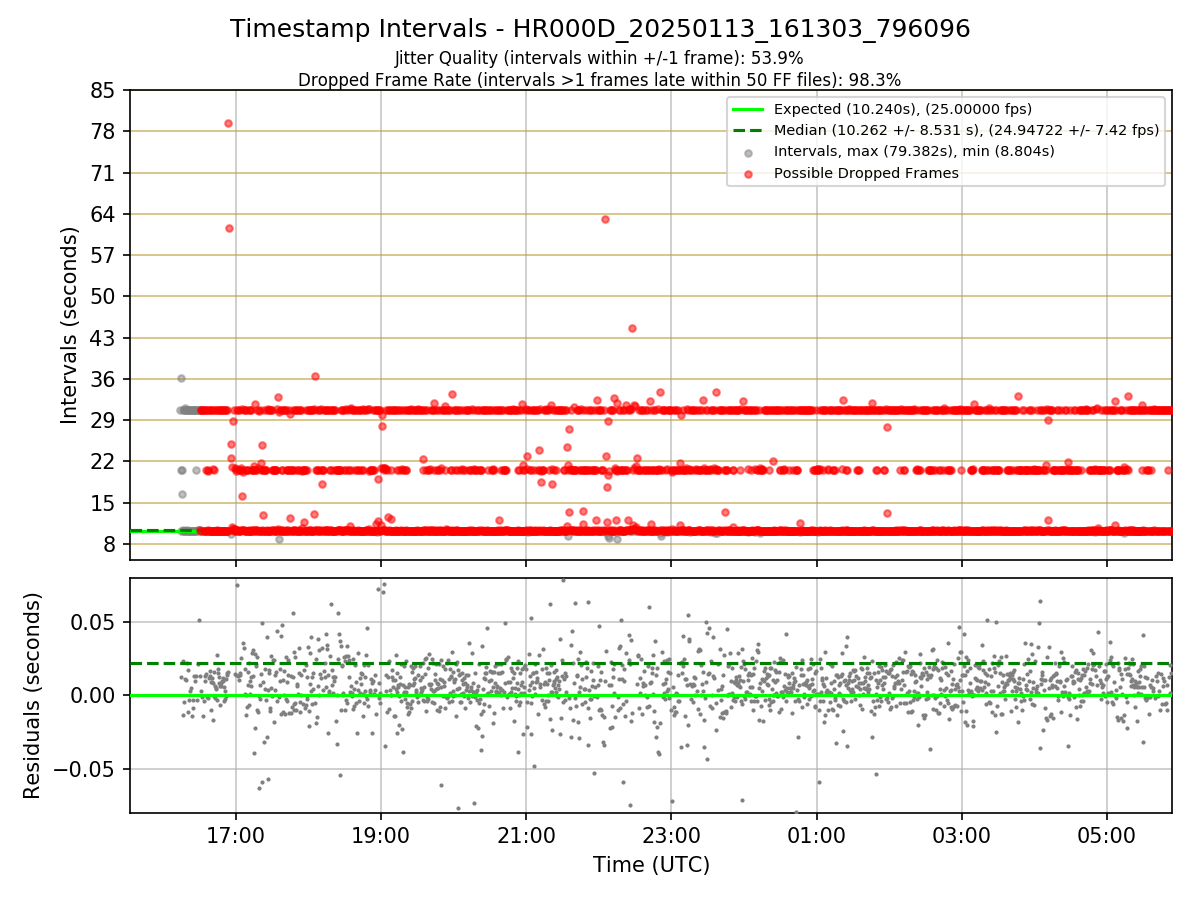Image resolution: width=1200 pixels, height=900 pixels.
Task: Click the "Jitter Quality" subtitle showing 53.9%
Action: point(599,58)
